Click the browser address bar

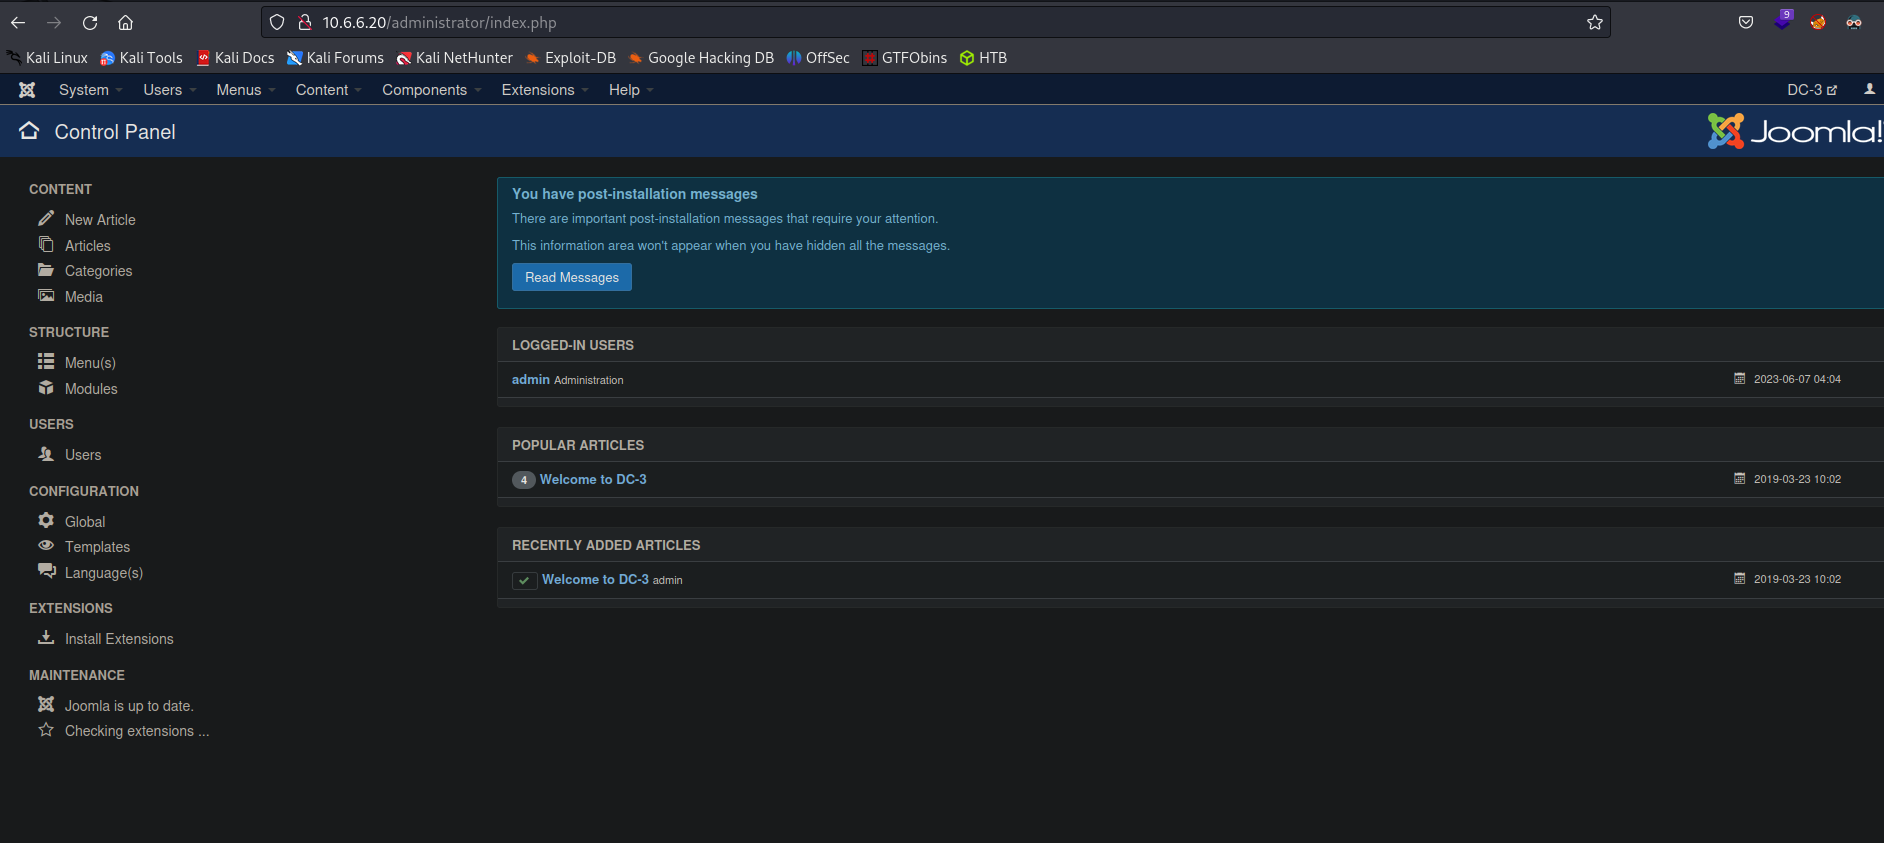(900, 22)
